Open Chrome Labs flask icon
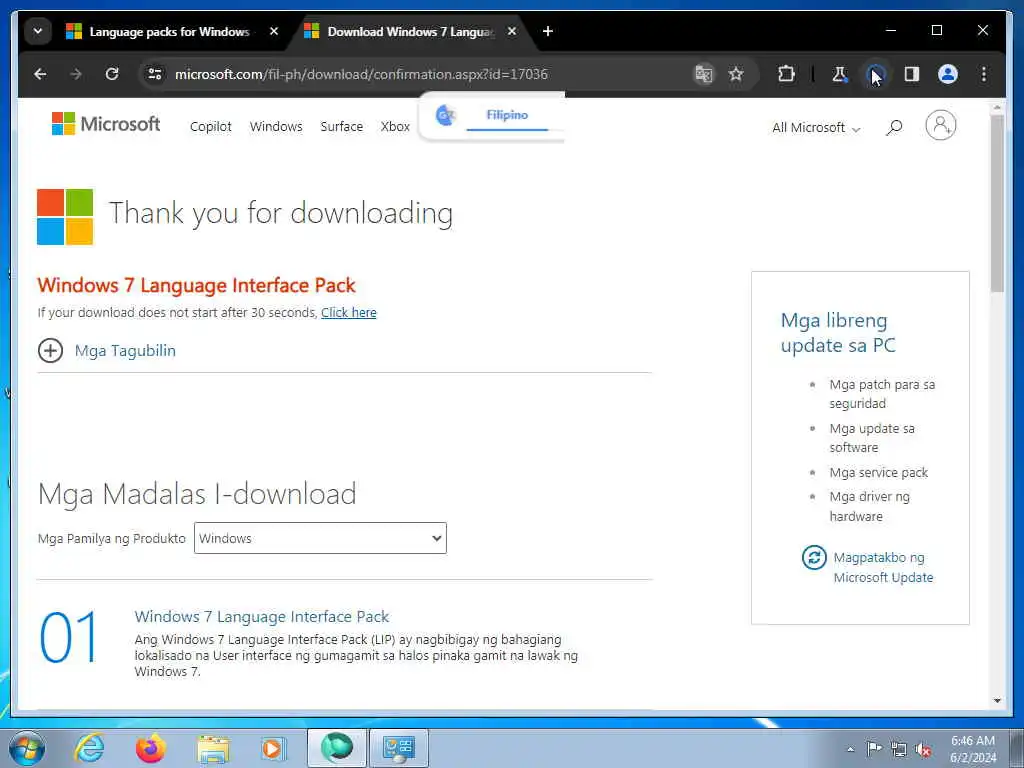This screenshot has height=768, width=1024. click(839, 74)
